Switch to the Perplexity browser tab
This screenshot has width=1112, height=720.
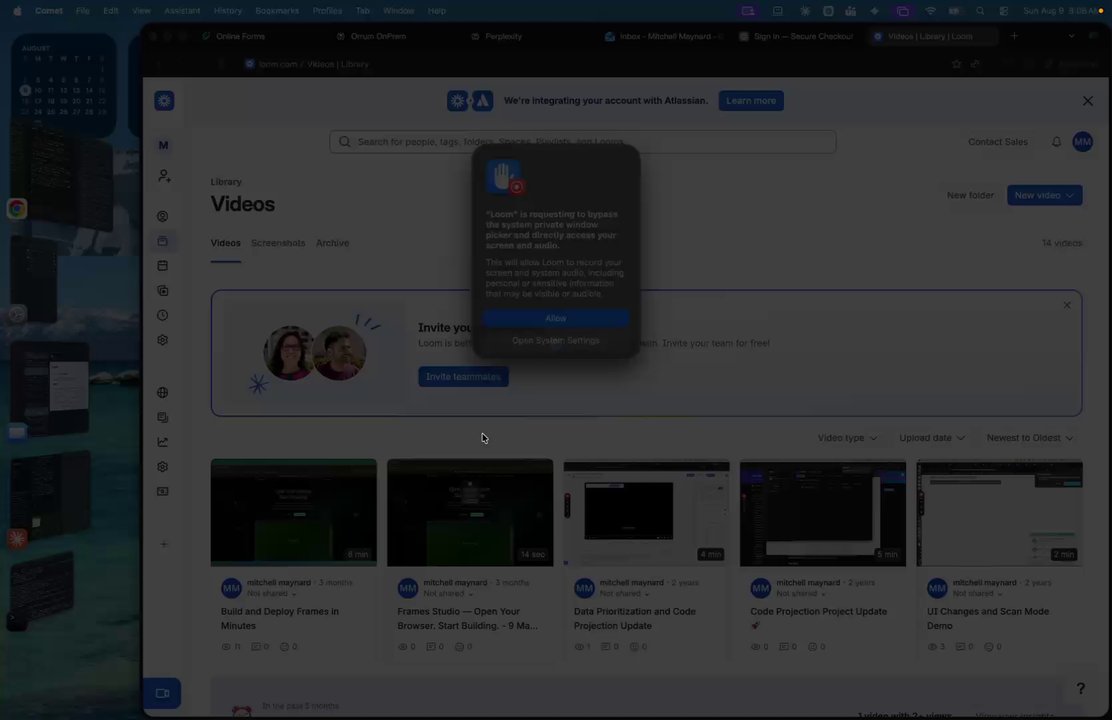click(x=504, y=36)
